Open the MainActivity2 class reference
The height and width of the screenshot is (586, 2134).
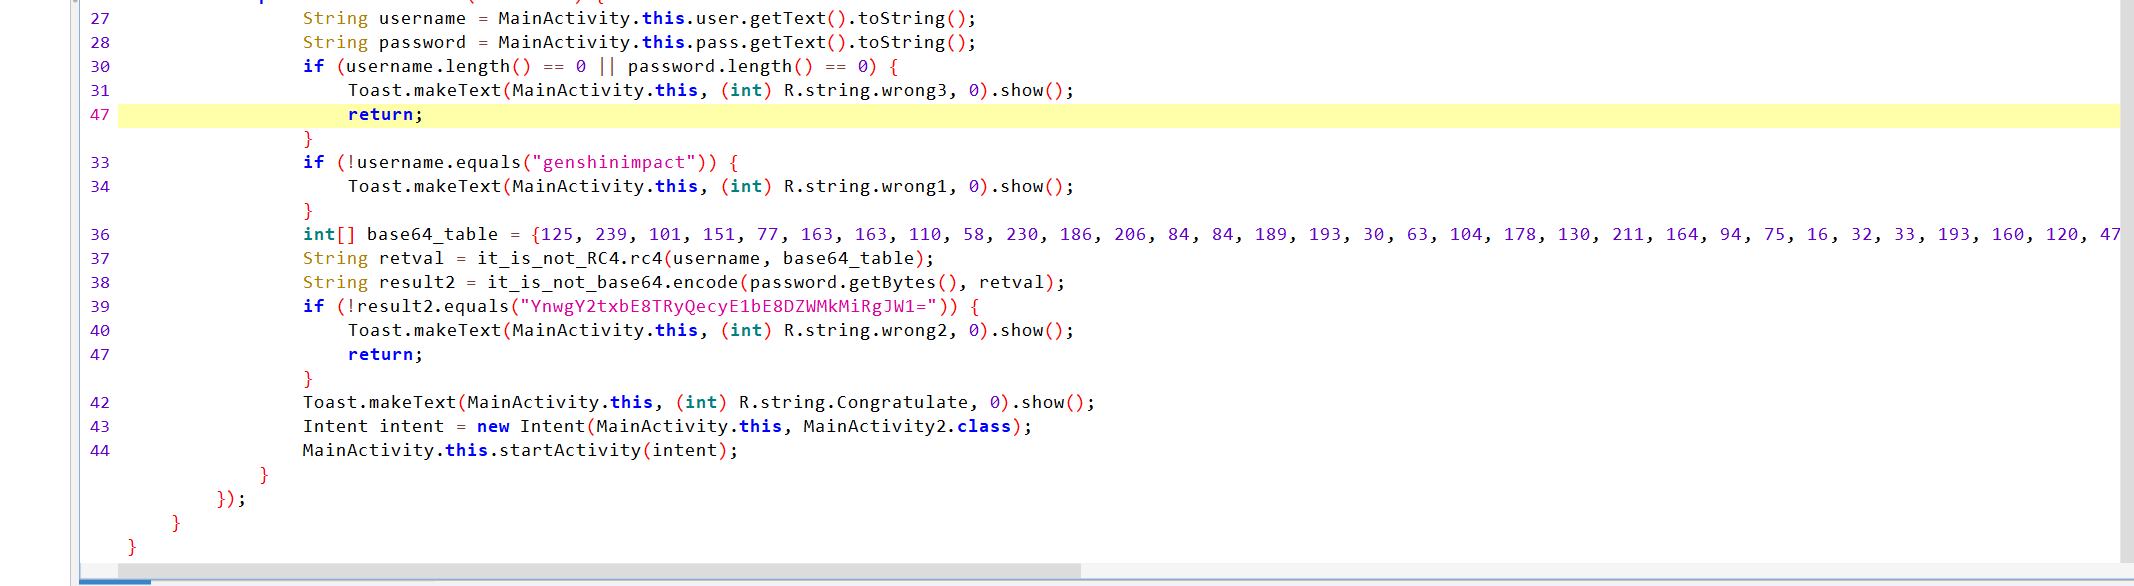(877, 427)
